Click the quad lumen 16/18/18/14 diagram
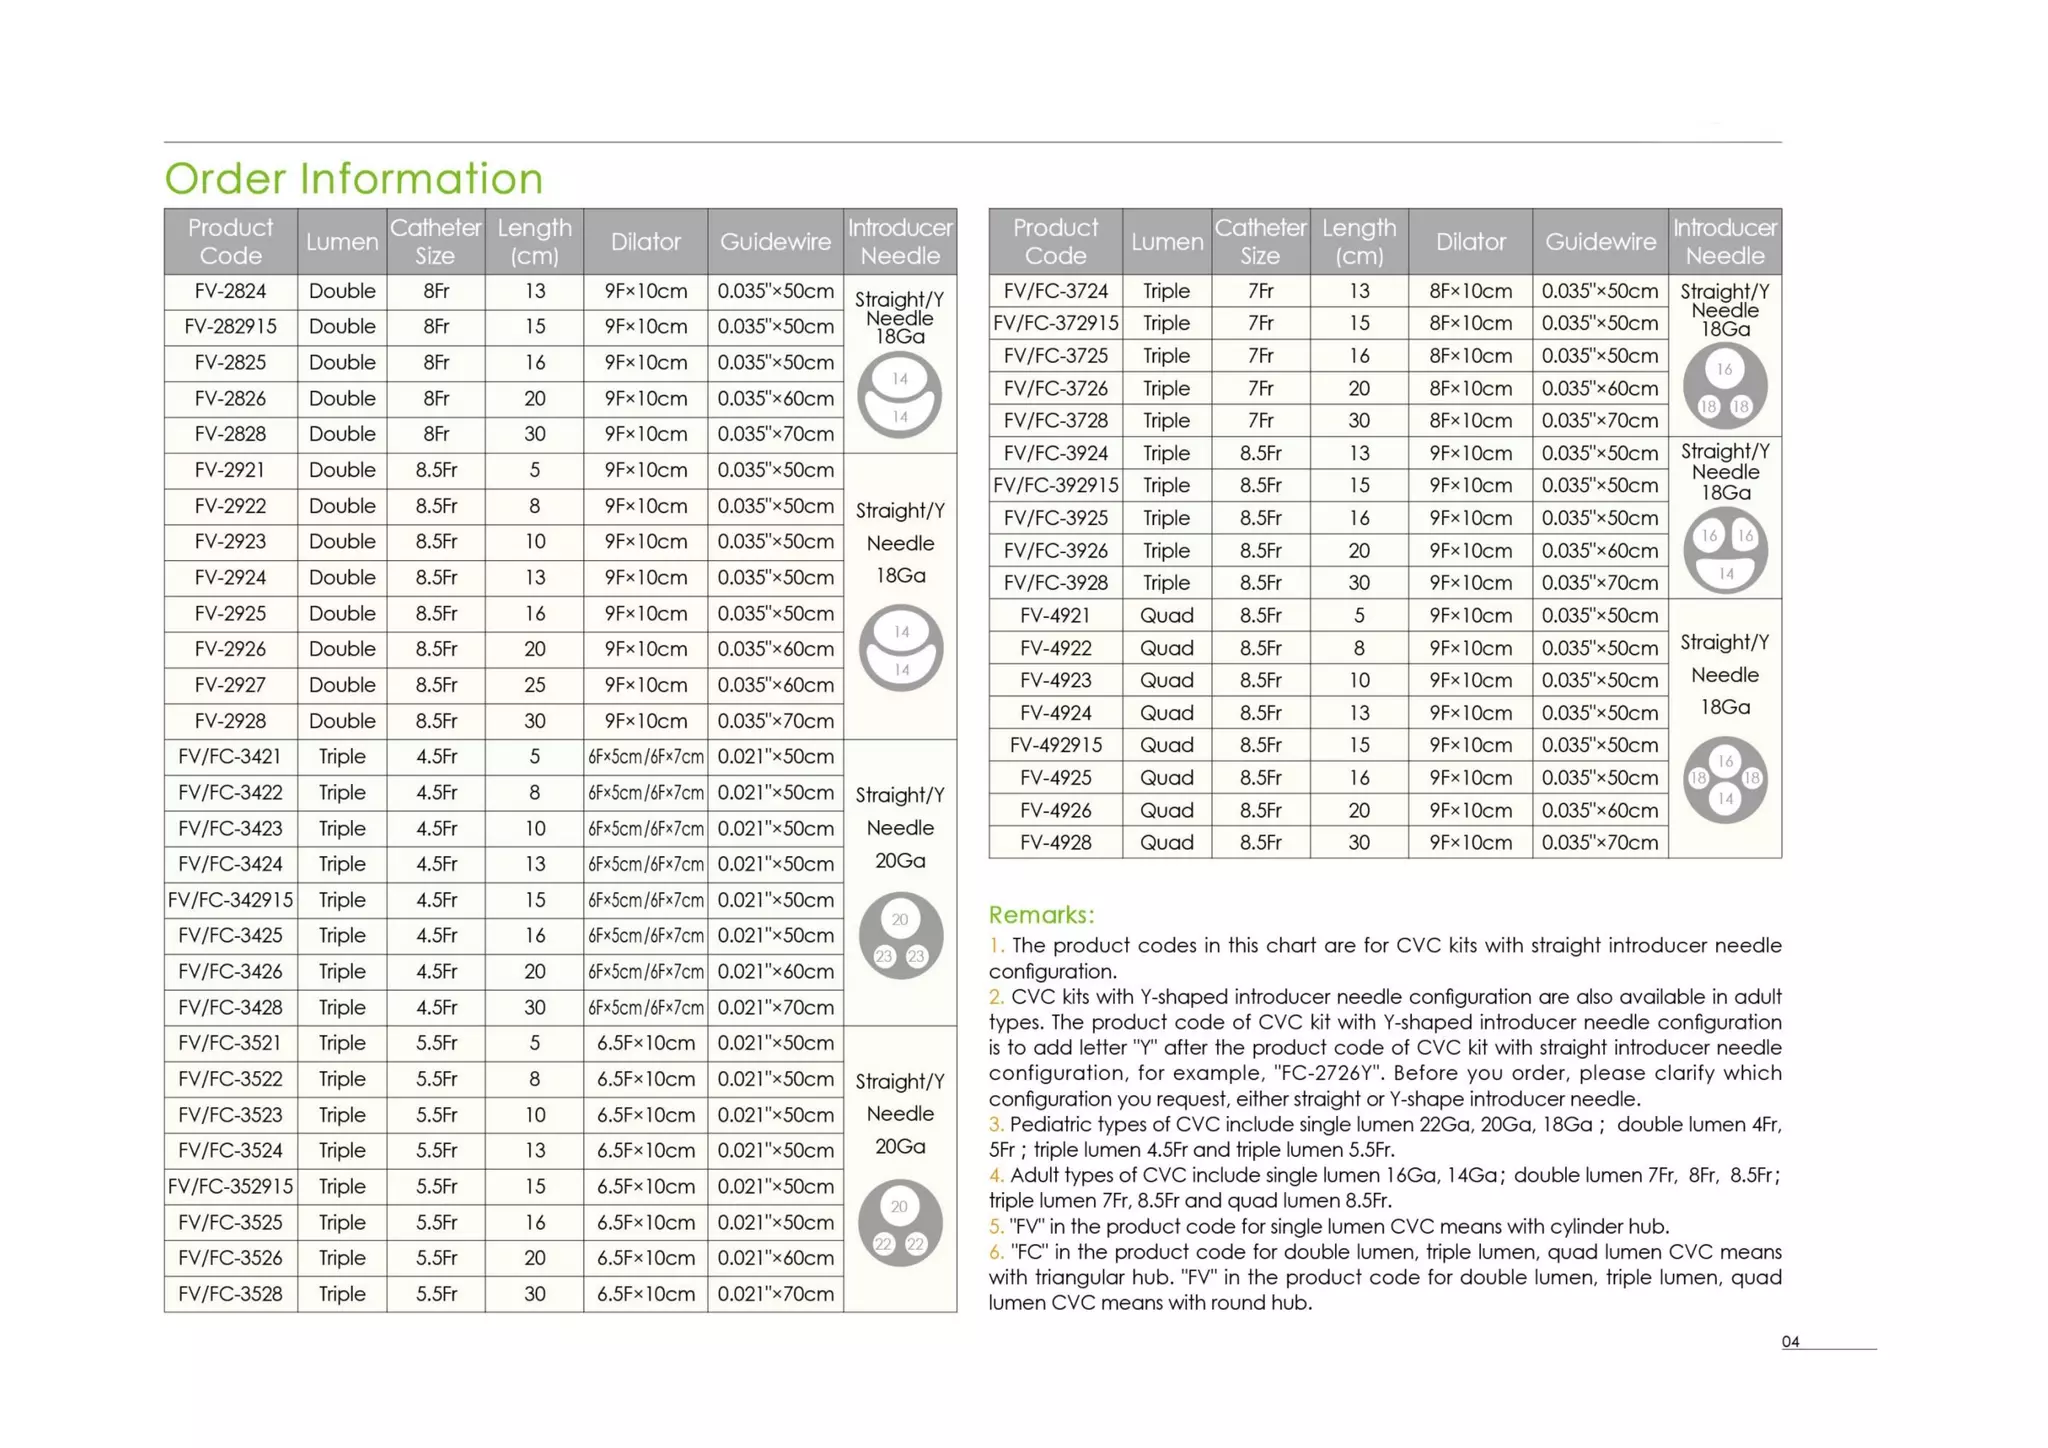2048x1448 pixels. tap(1725, 779)
